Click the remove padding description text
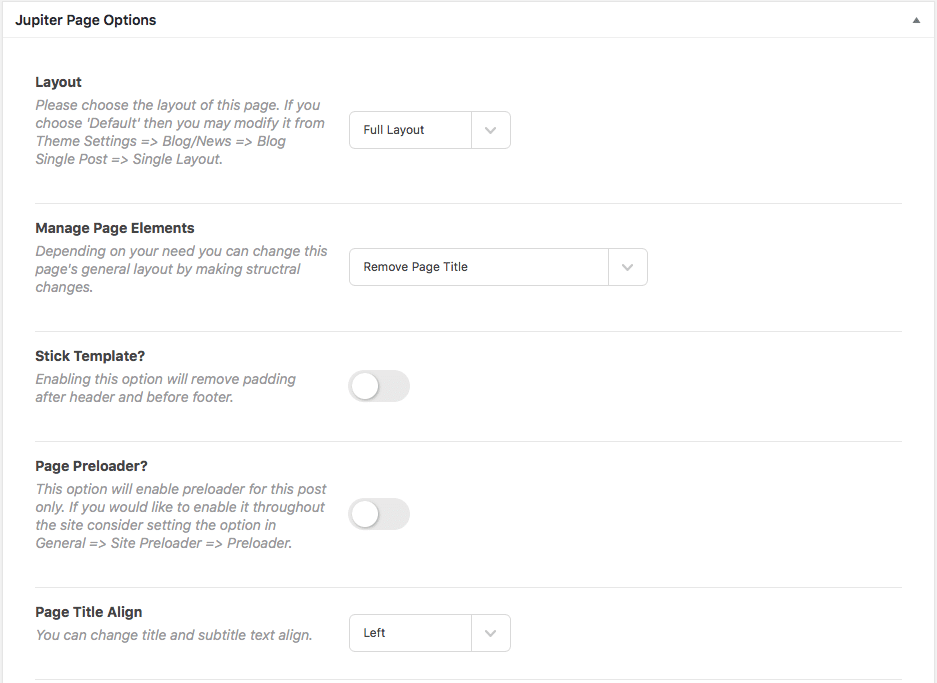The width and height of the screenshot is (937, 683). click(x=166, y=388)
